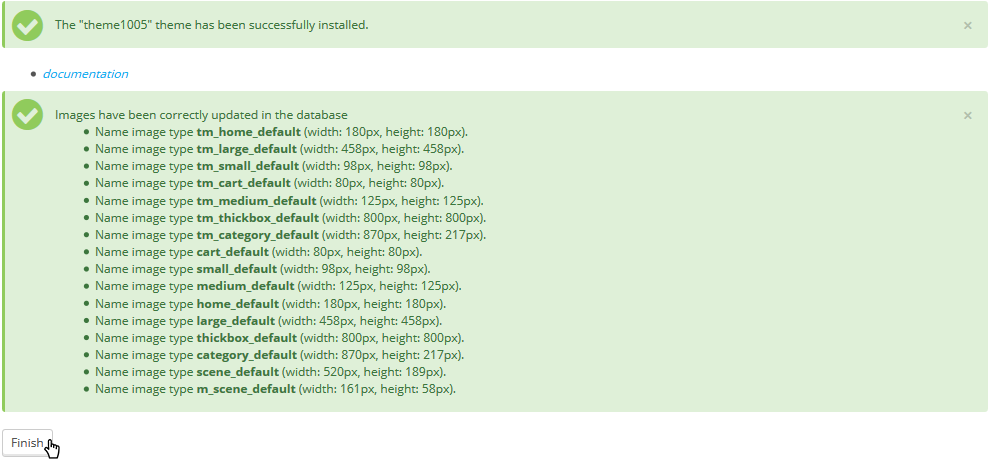Open the documentation link
Image resolution: width=990 pixels, height=459 pixels.
click(85, 74)
